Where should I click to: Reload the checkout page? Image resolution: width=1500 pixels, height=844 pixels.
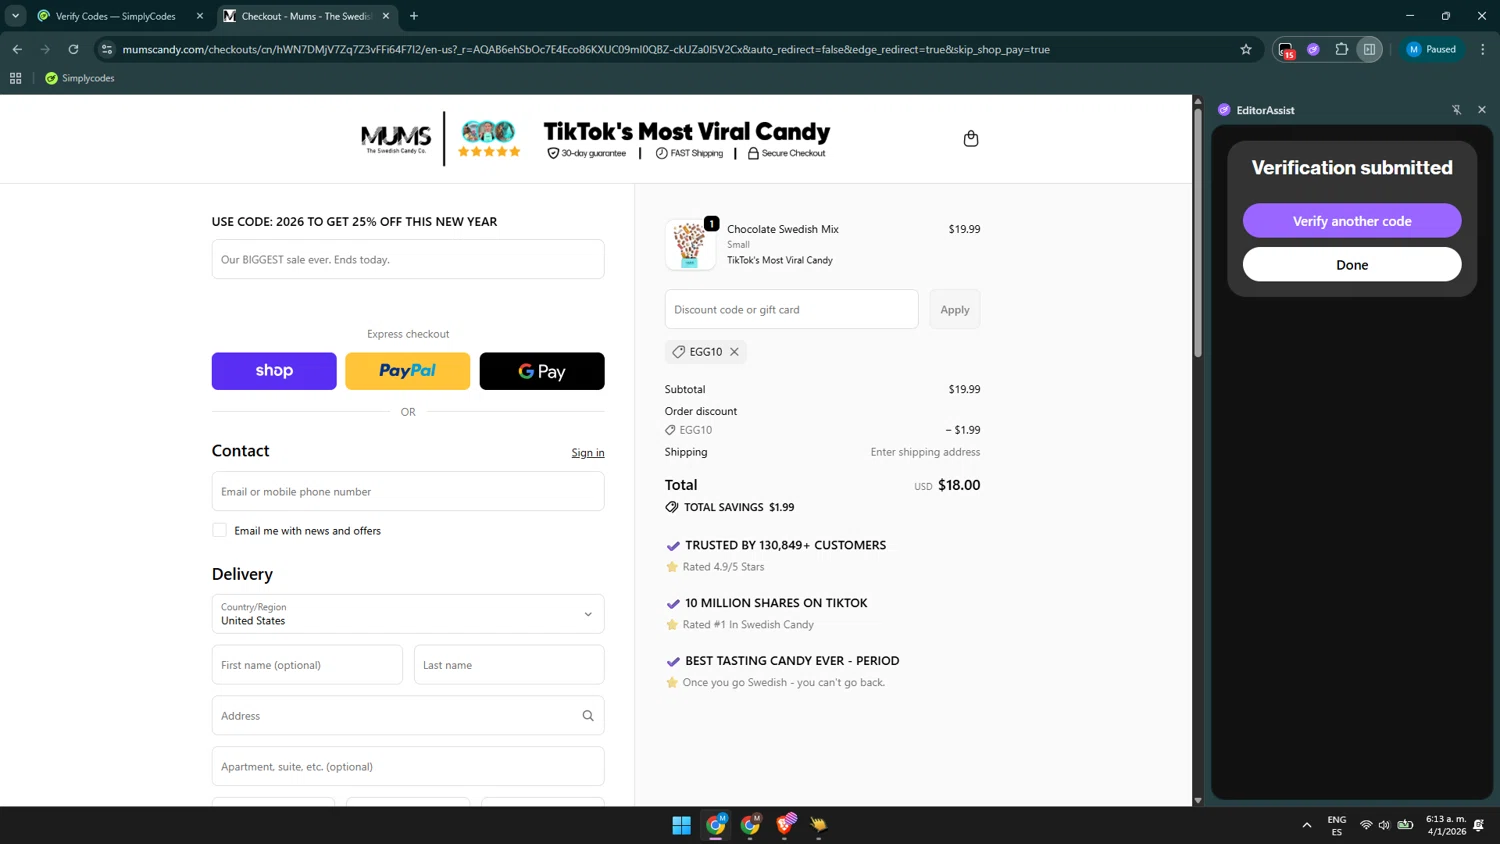point(73,49)
